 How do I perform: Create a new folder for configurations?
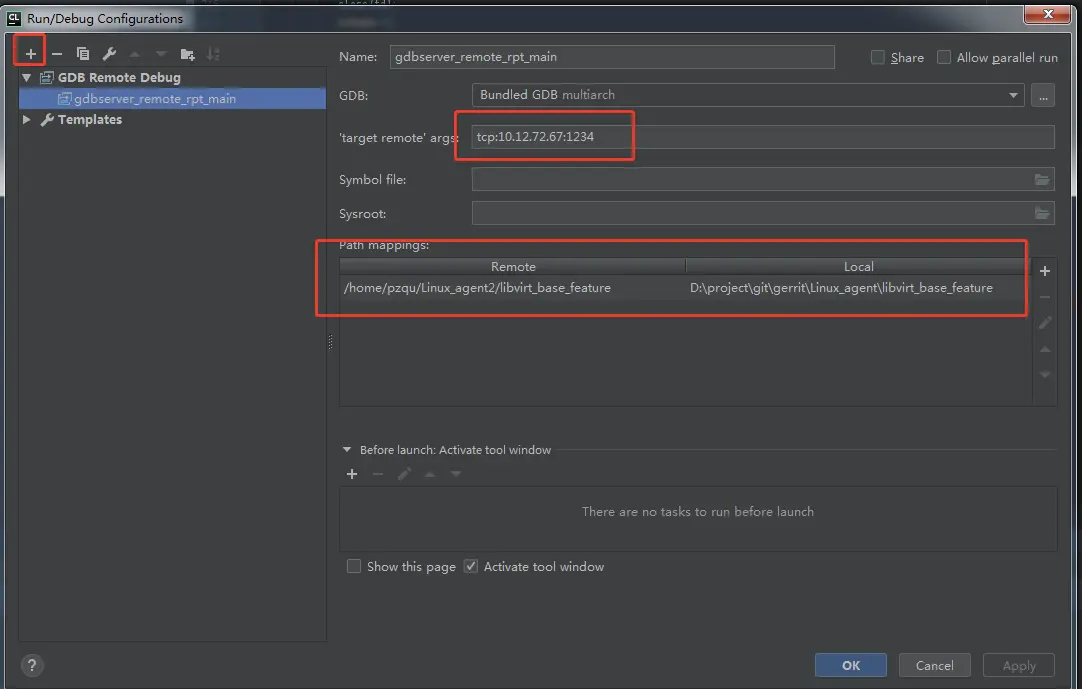(187, 53)
